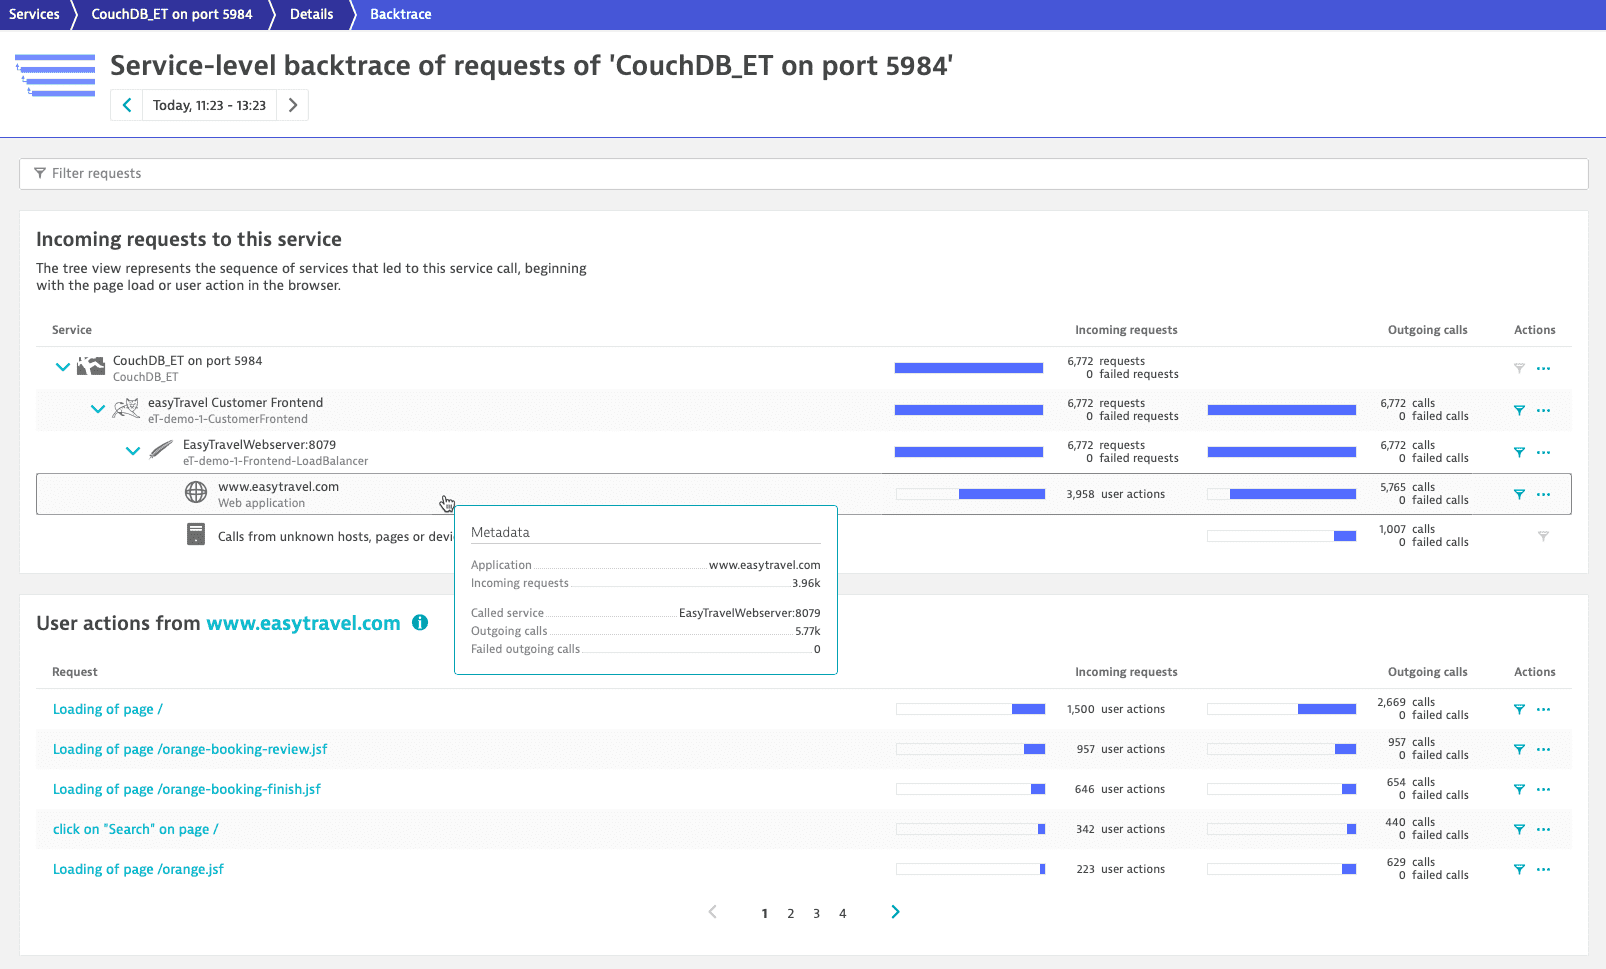
Task: Click info icon beside www.easytravel.com heading
Action: tap(420, 623)
